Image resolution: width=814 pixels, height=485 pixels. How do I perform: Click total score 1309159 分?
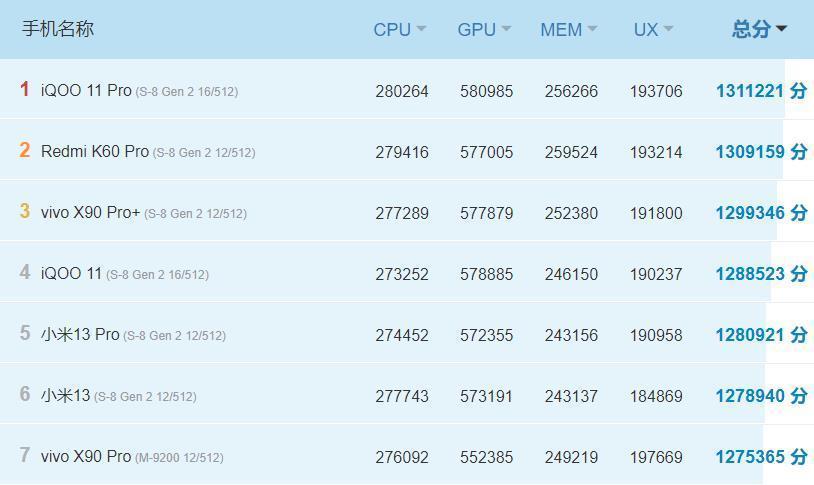click(760, 152)
